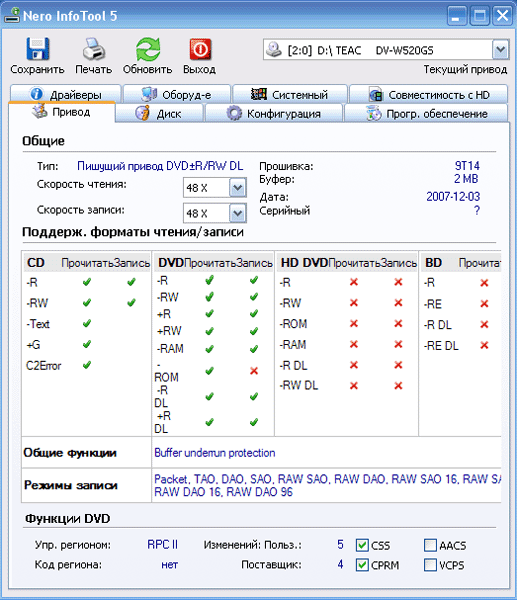Click the gear icon on the Конфигурация tab
This screenshot has height=600, width=517.
point(234,113)
